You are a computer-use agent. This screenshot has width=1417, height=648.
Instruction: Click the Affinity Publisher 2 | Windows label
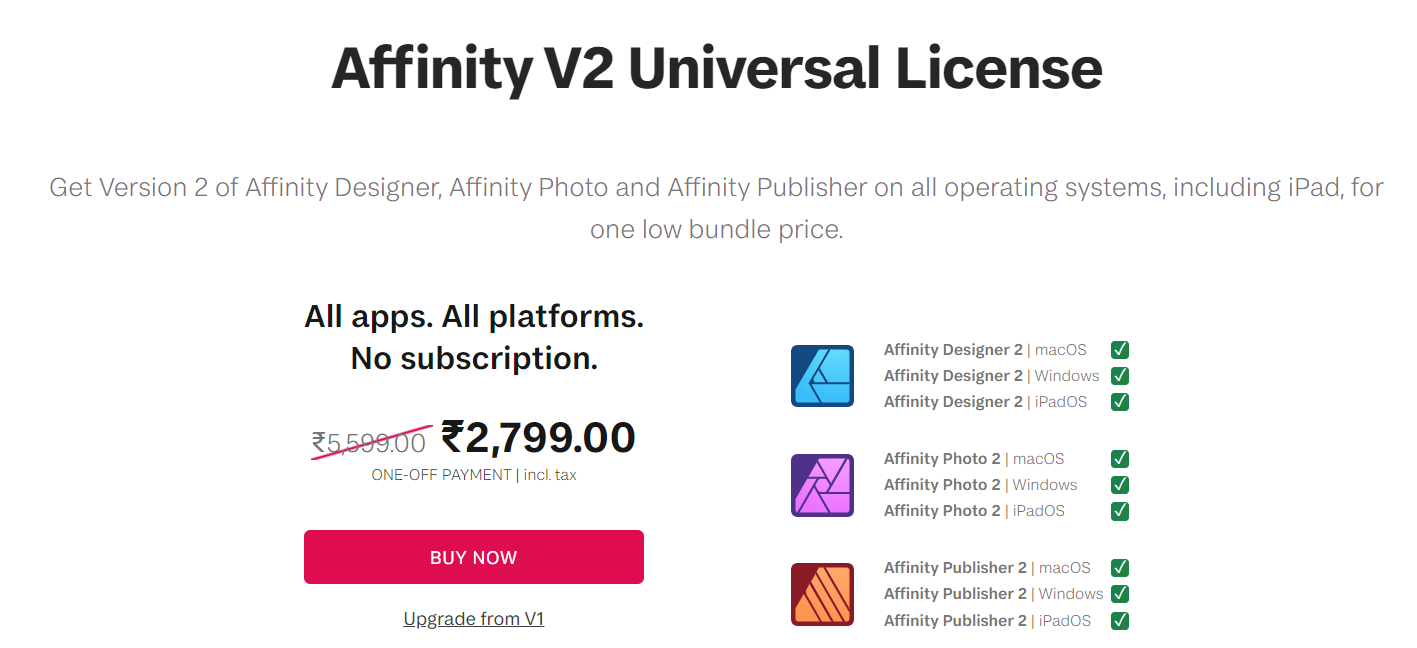tap(994, 594)
